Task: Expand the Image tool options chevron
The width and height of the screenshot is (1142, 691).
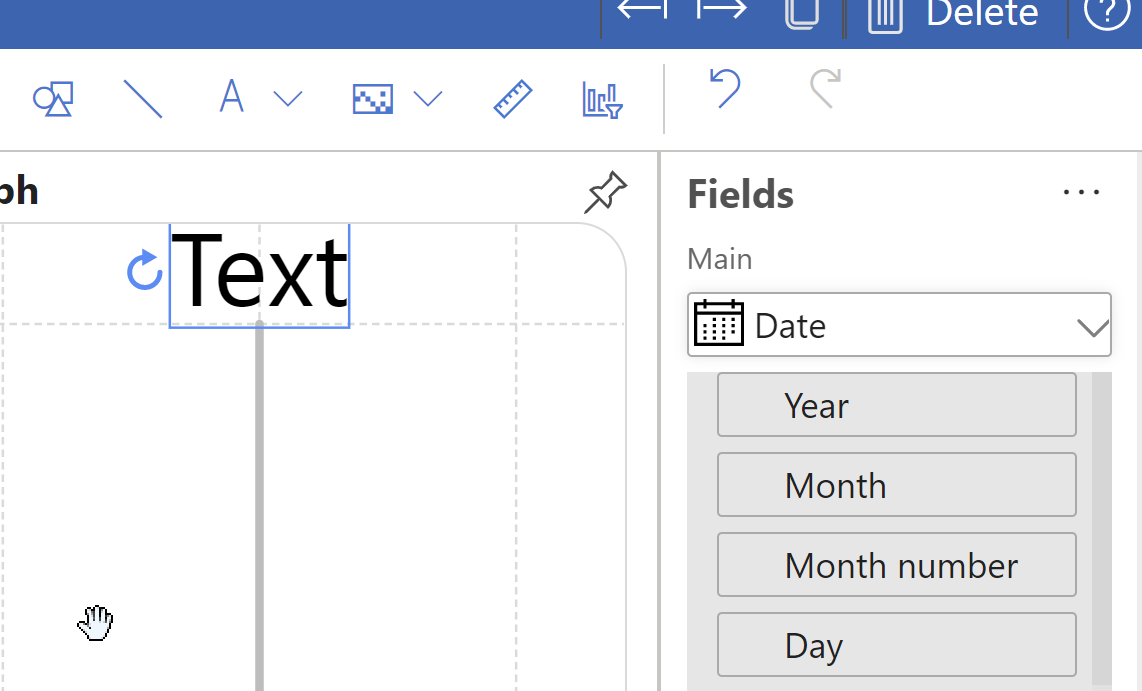Action: click(429, 99)
